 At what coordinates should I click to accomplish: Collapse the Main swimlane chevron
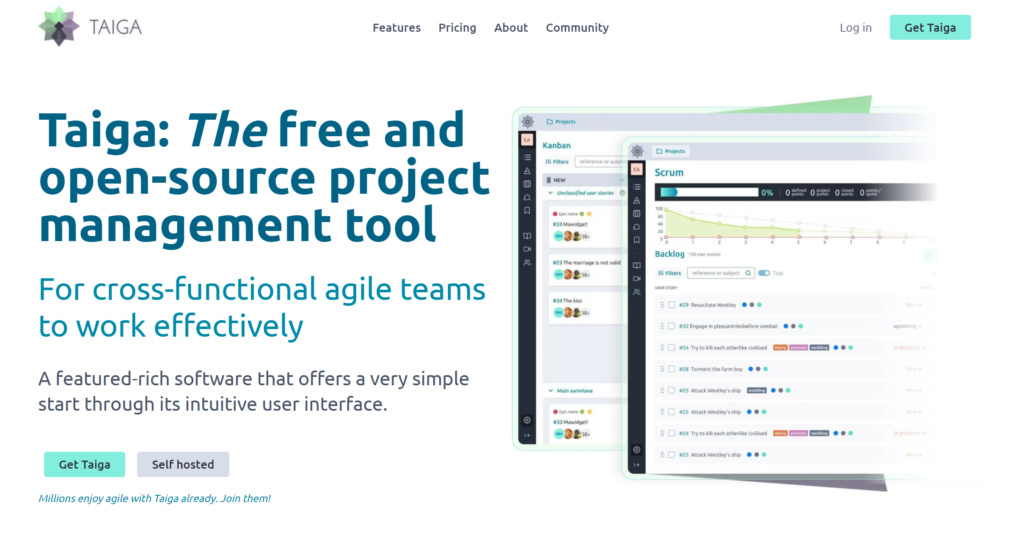(x=549, y=390)
